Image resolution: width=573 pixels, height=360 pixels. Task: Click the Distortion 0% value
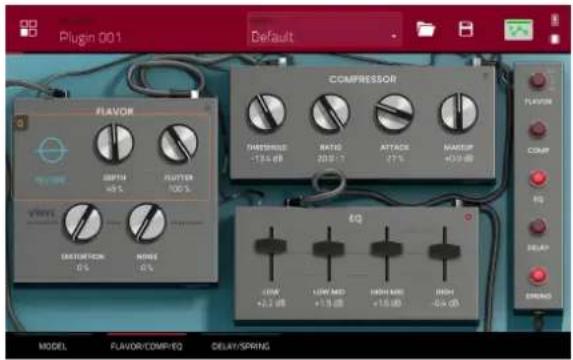(83, 268)
